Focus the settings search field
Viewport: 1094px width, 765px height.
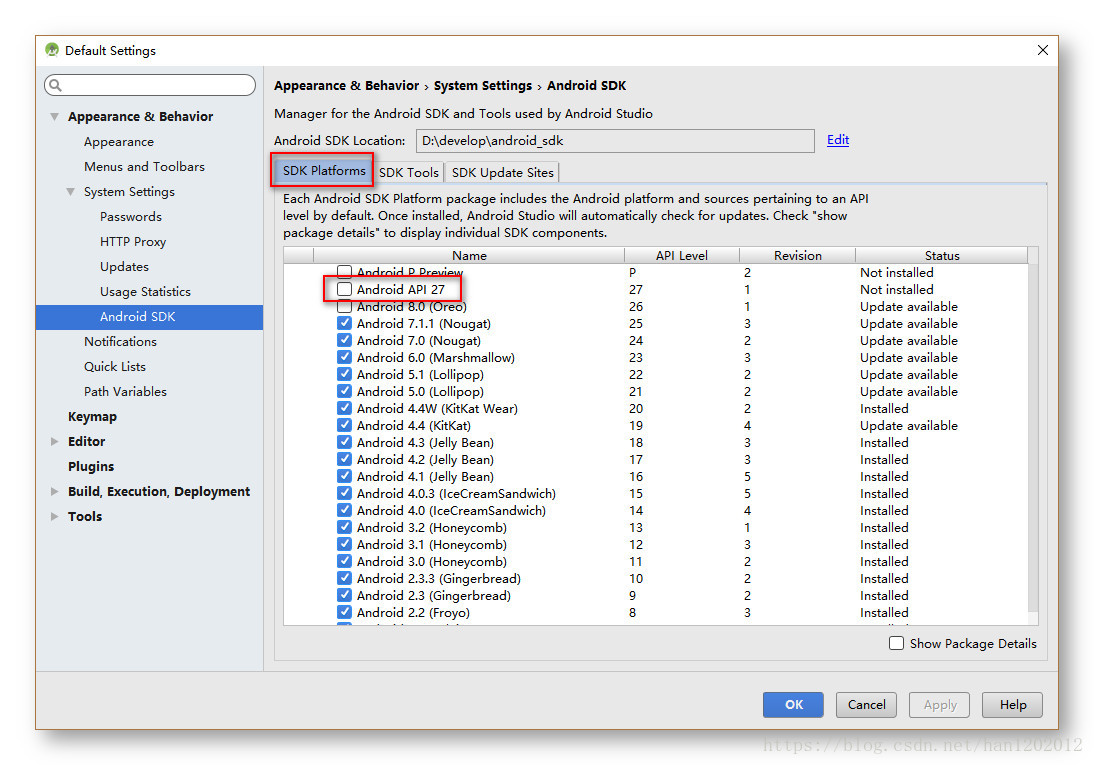pyautogui.click(x=150, y=85)
